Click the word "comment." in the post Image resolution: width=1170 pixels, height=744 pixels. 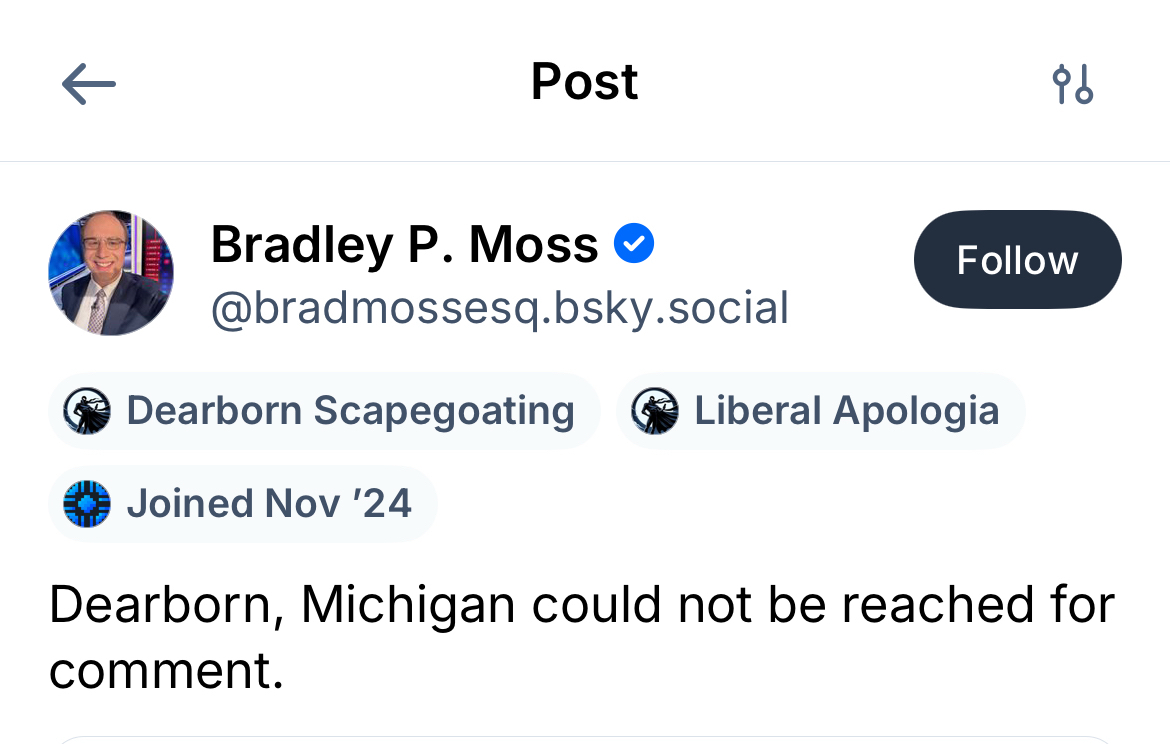tap(166, 671)
